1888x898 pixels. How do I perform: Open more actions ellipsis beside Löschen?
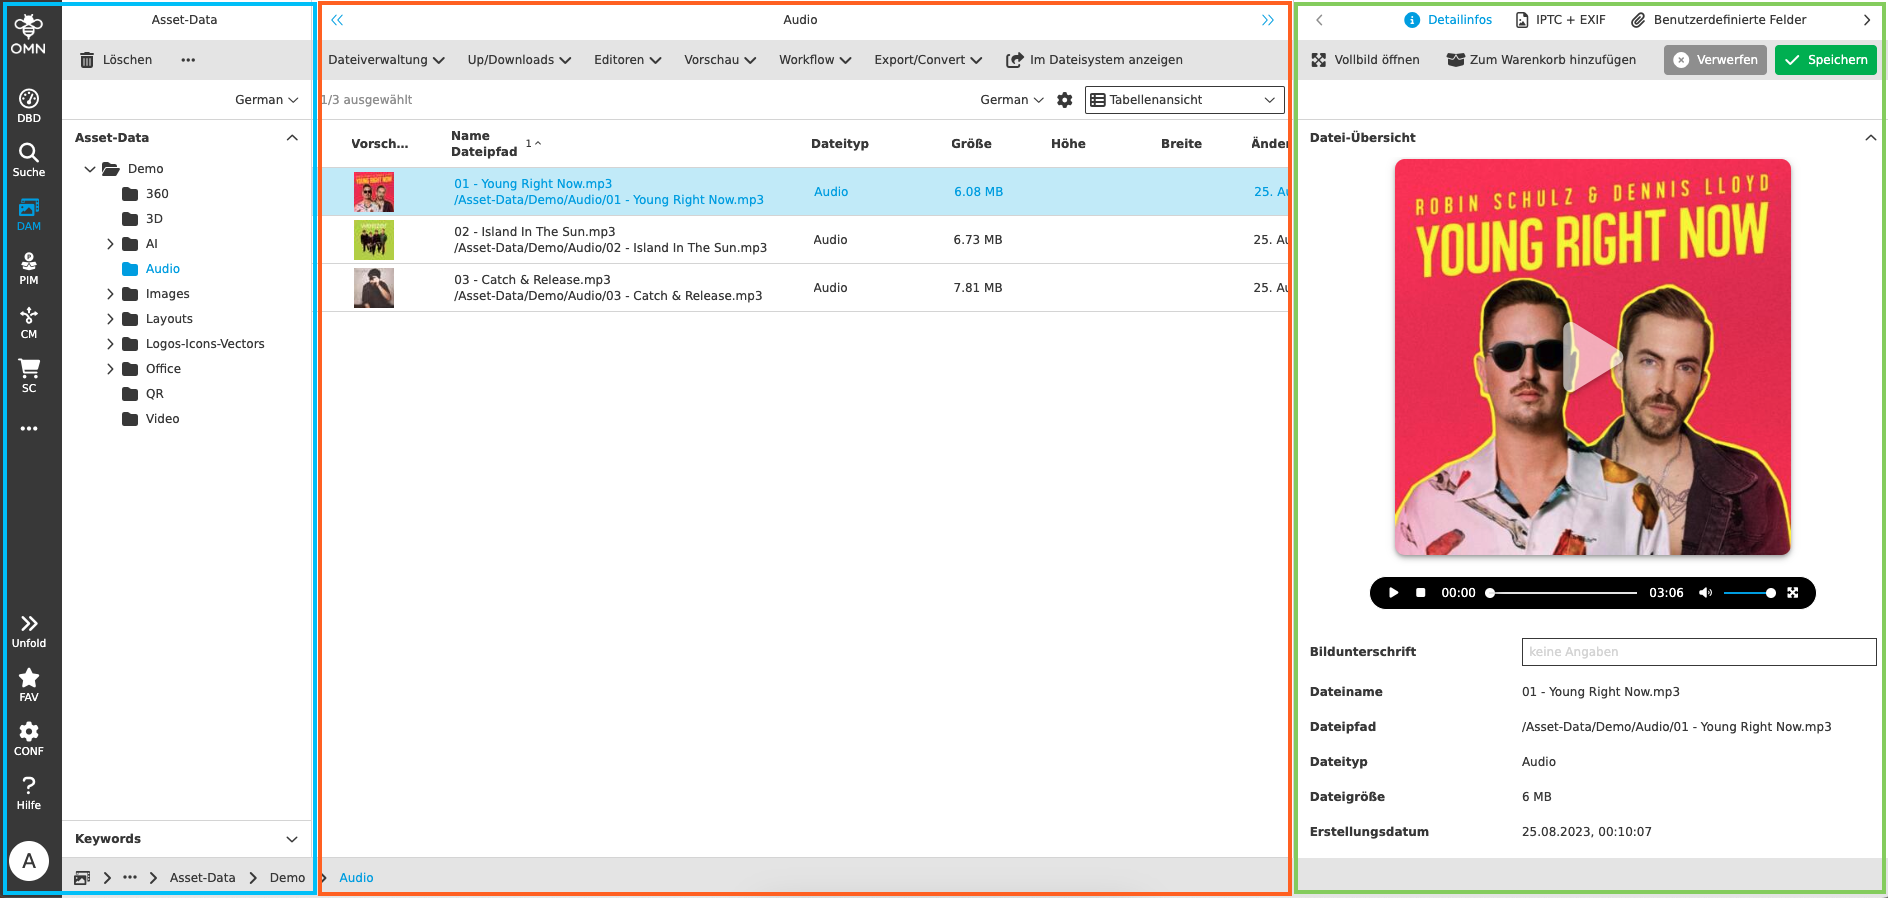[x=188, y=60]
